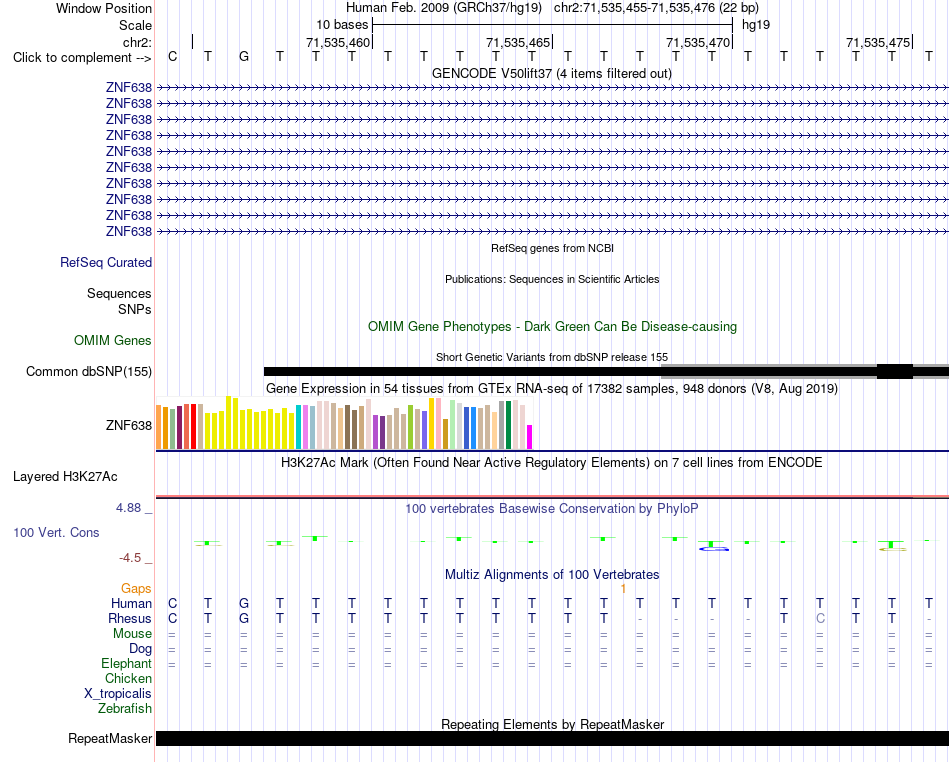The width and height of the screenshot is (950, 762).
Task: Open the OMIM Genes track label
Action: [113, 340]
